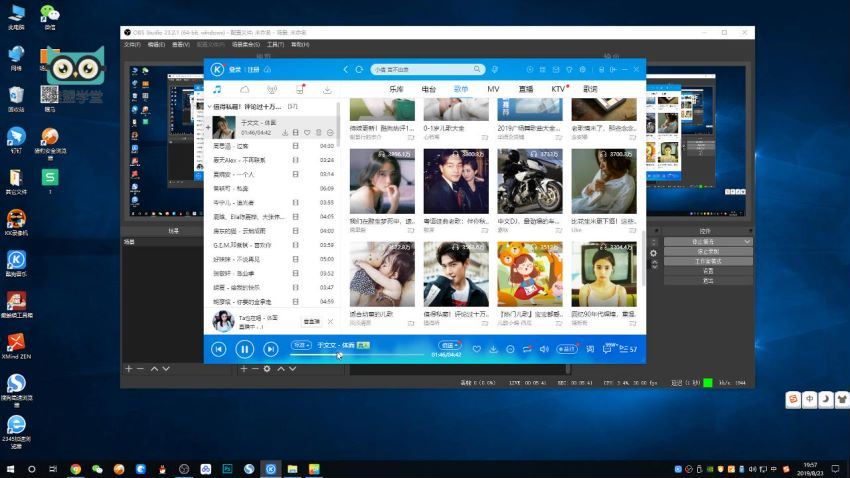The width and height of the screenshot is (850, 478).
Task: Open the sound quality dropdown in player bar
Action: [449, 345]
